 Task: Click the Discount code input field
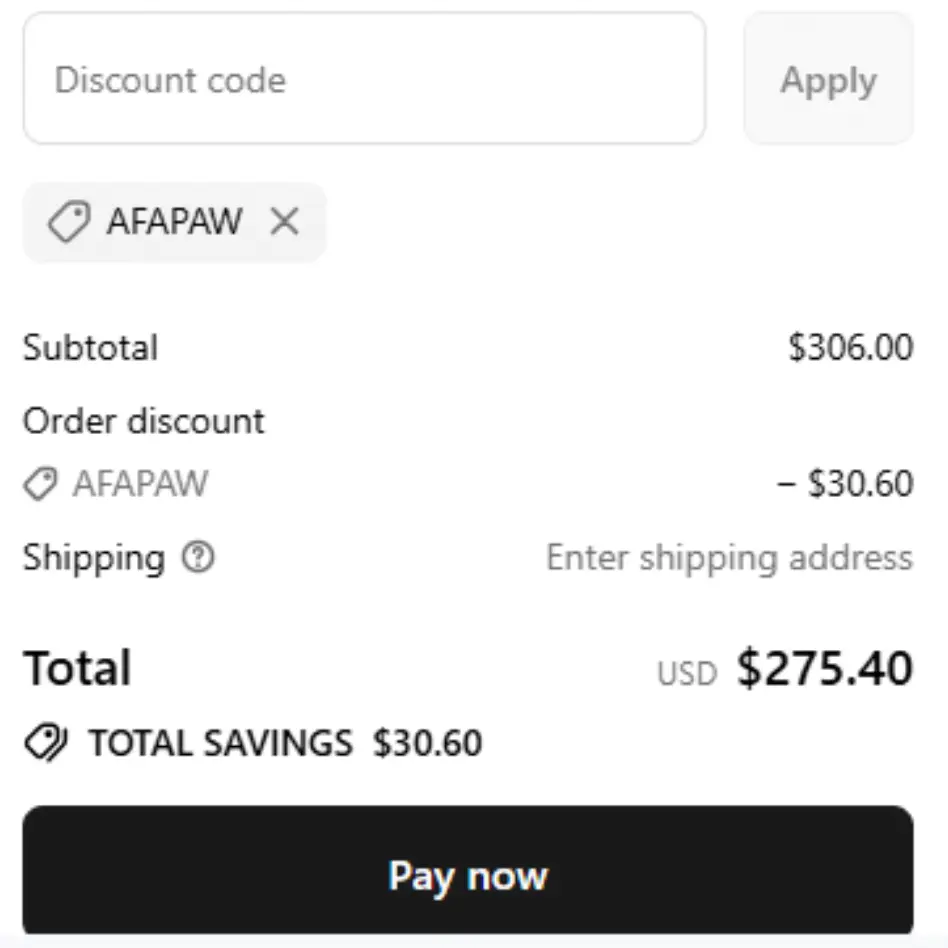pos(364,79)
